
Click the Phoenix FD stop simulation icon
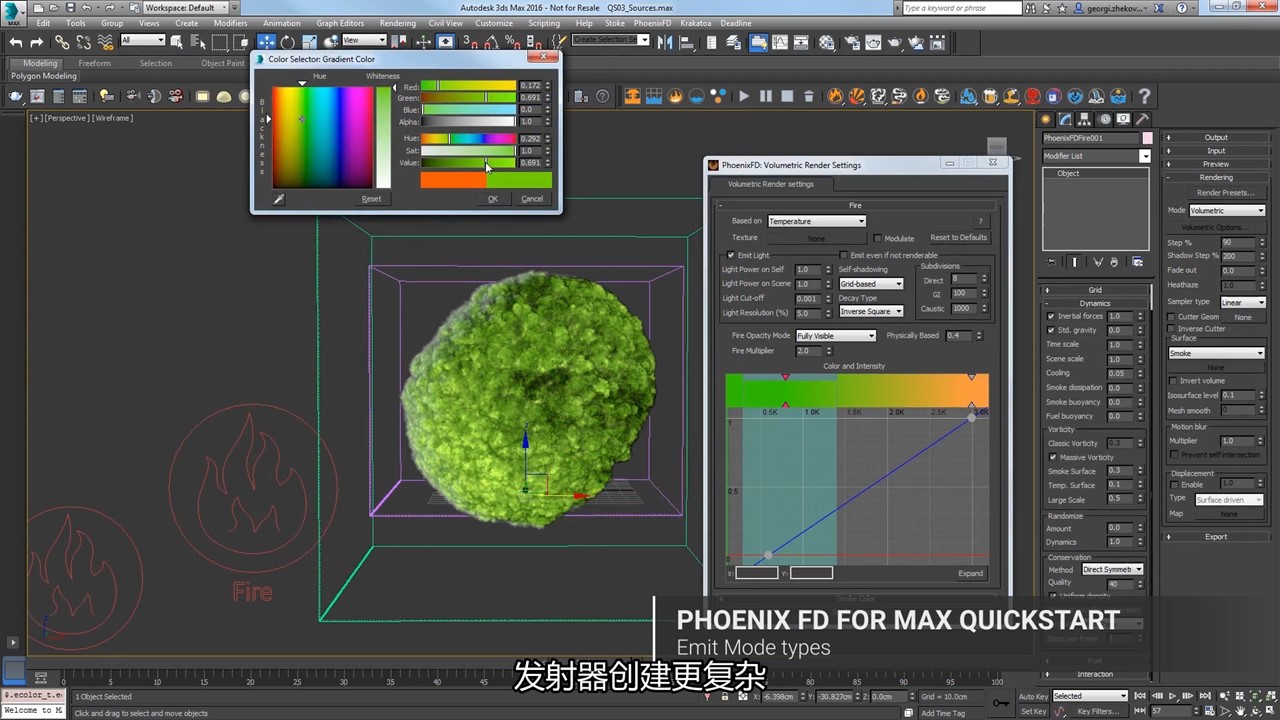787,97
